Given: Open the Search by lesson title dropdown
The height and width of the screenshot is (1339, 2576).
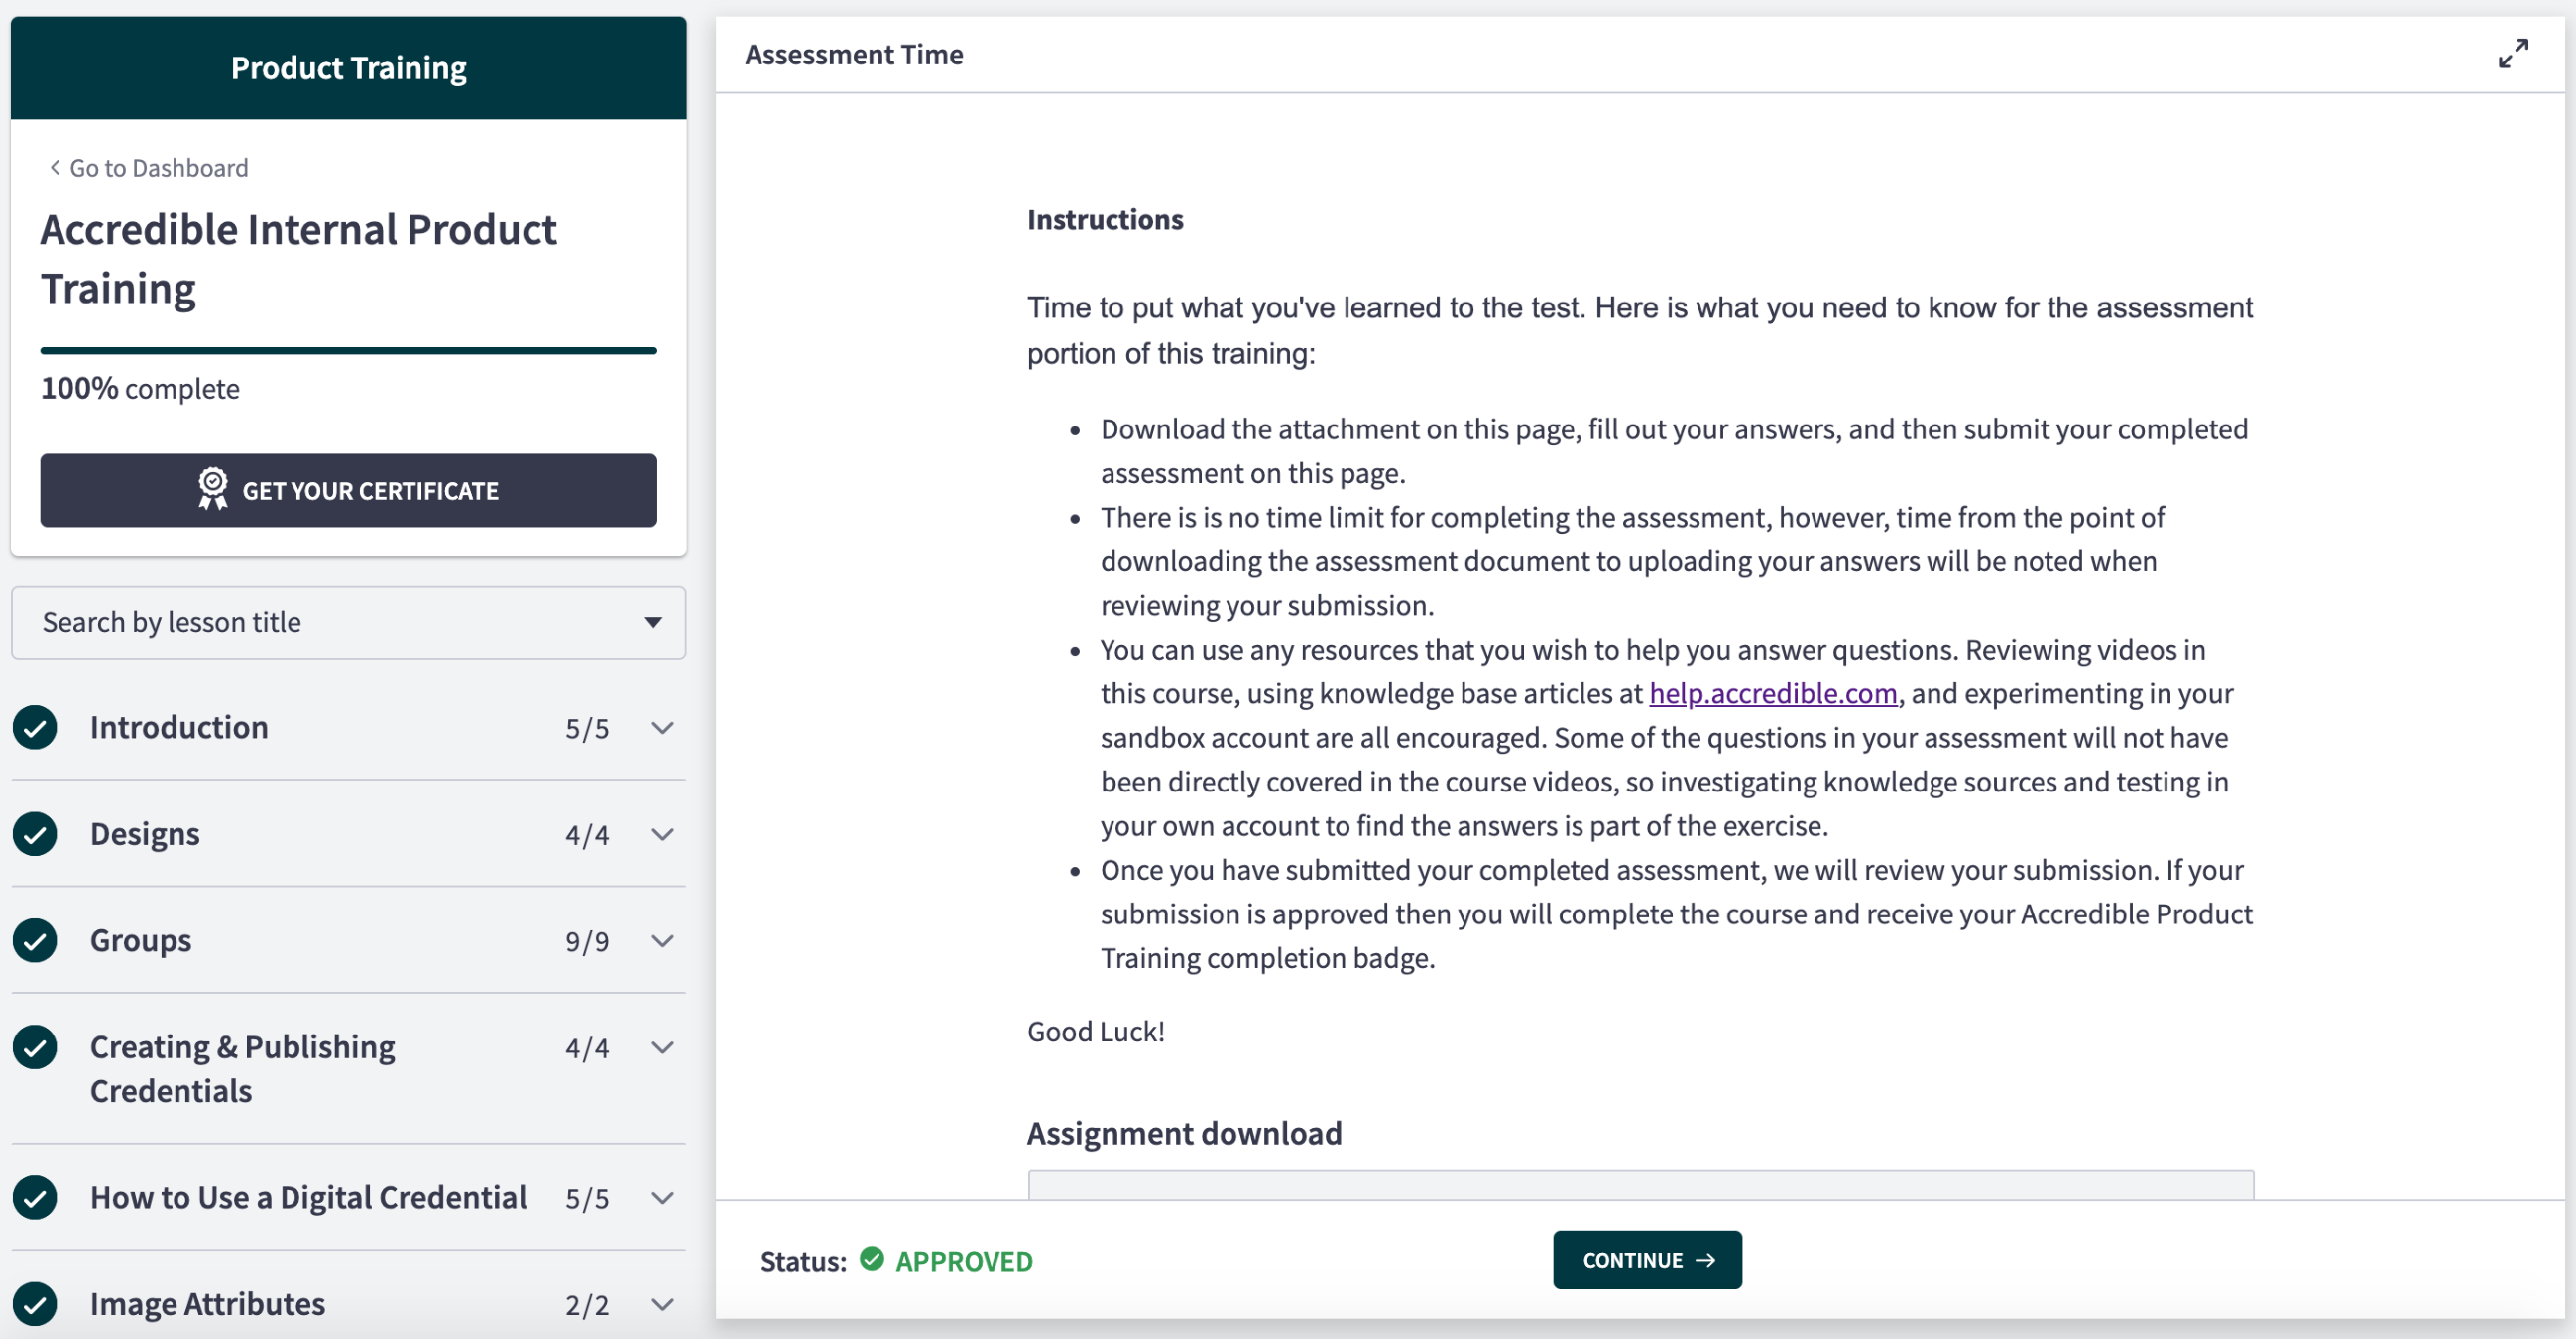Looking at the screenshot, I should click(653, 622).
